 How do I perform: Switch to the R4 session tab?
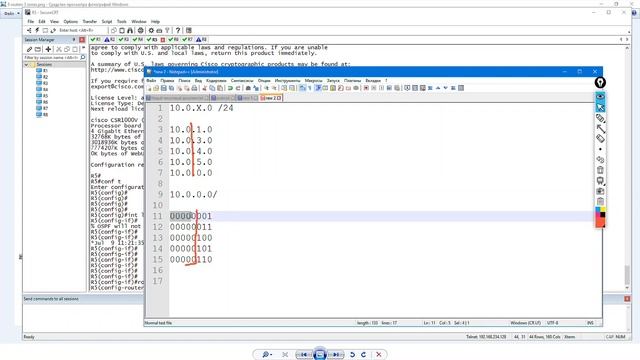point(138,40)
